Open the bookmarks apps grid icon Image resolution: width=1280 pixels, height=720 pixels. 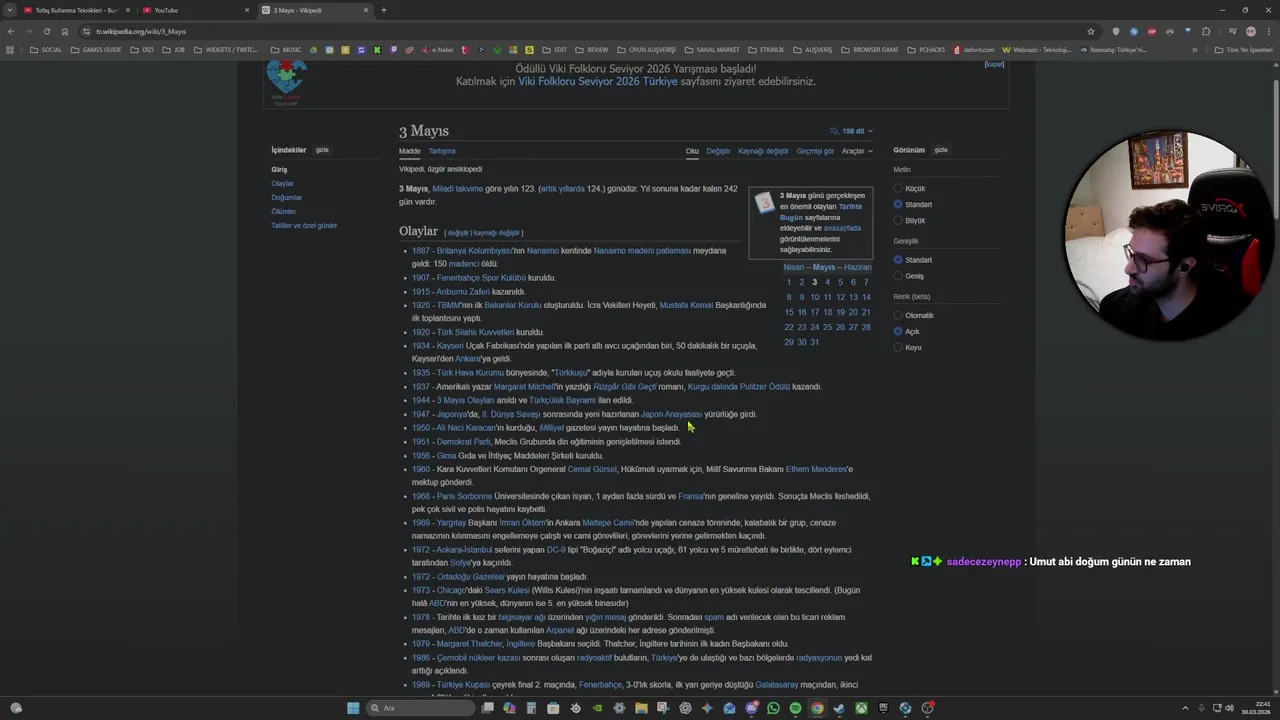coord(11,49)
